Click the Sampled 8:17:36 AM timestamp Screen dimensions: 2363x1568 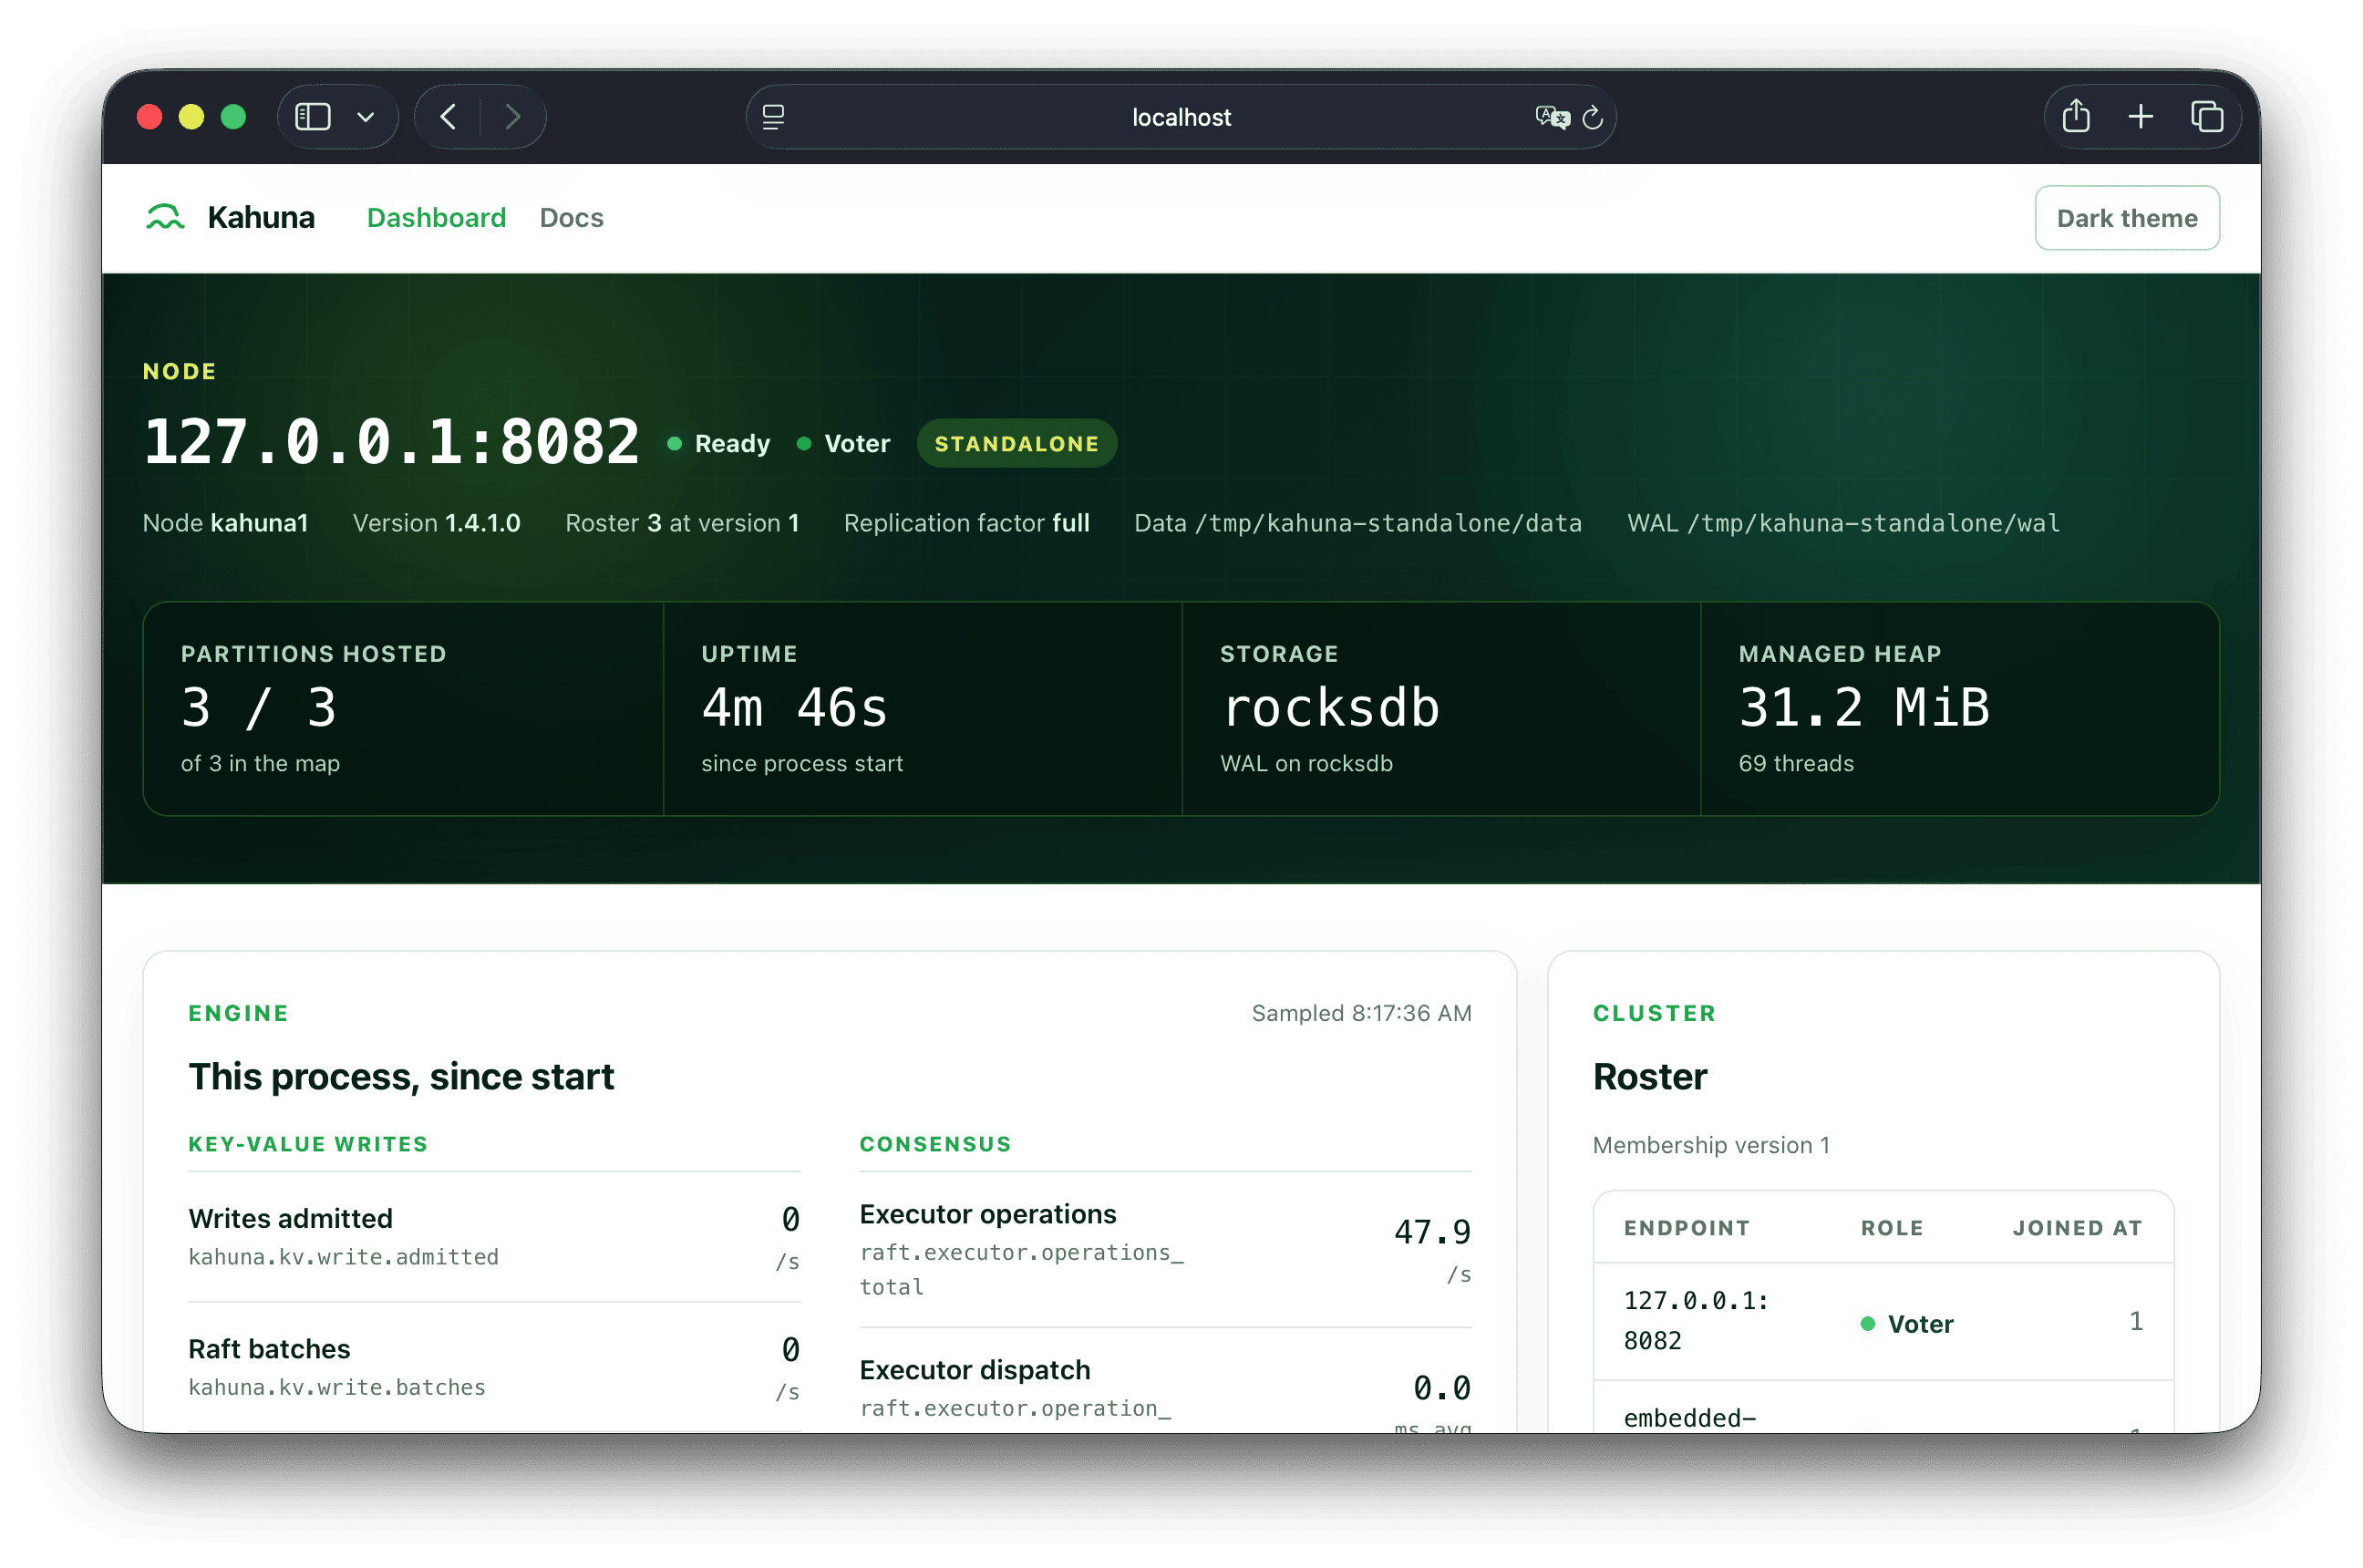(1361, 1013)
